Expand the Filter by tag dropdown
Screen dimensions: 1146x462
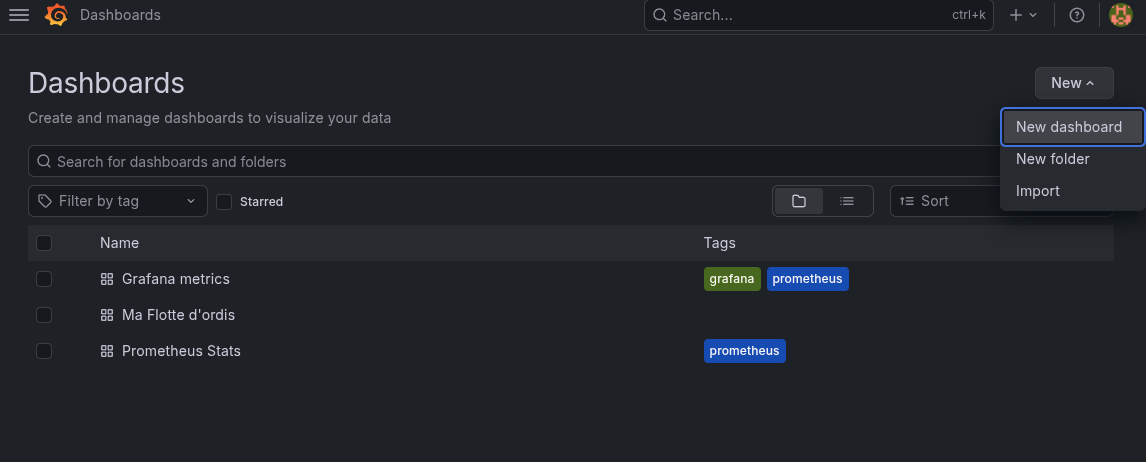tap(118, 201)
